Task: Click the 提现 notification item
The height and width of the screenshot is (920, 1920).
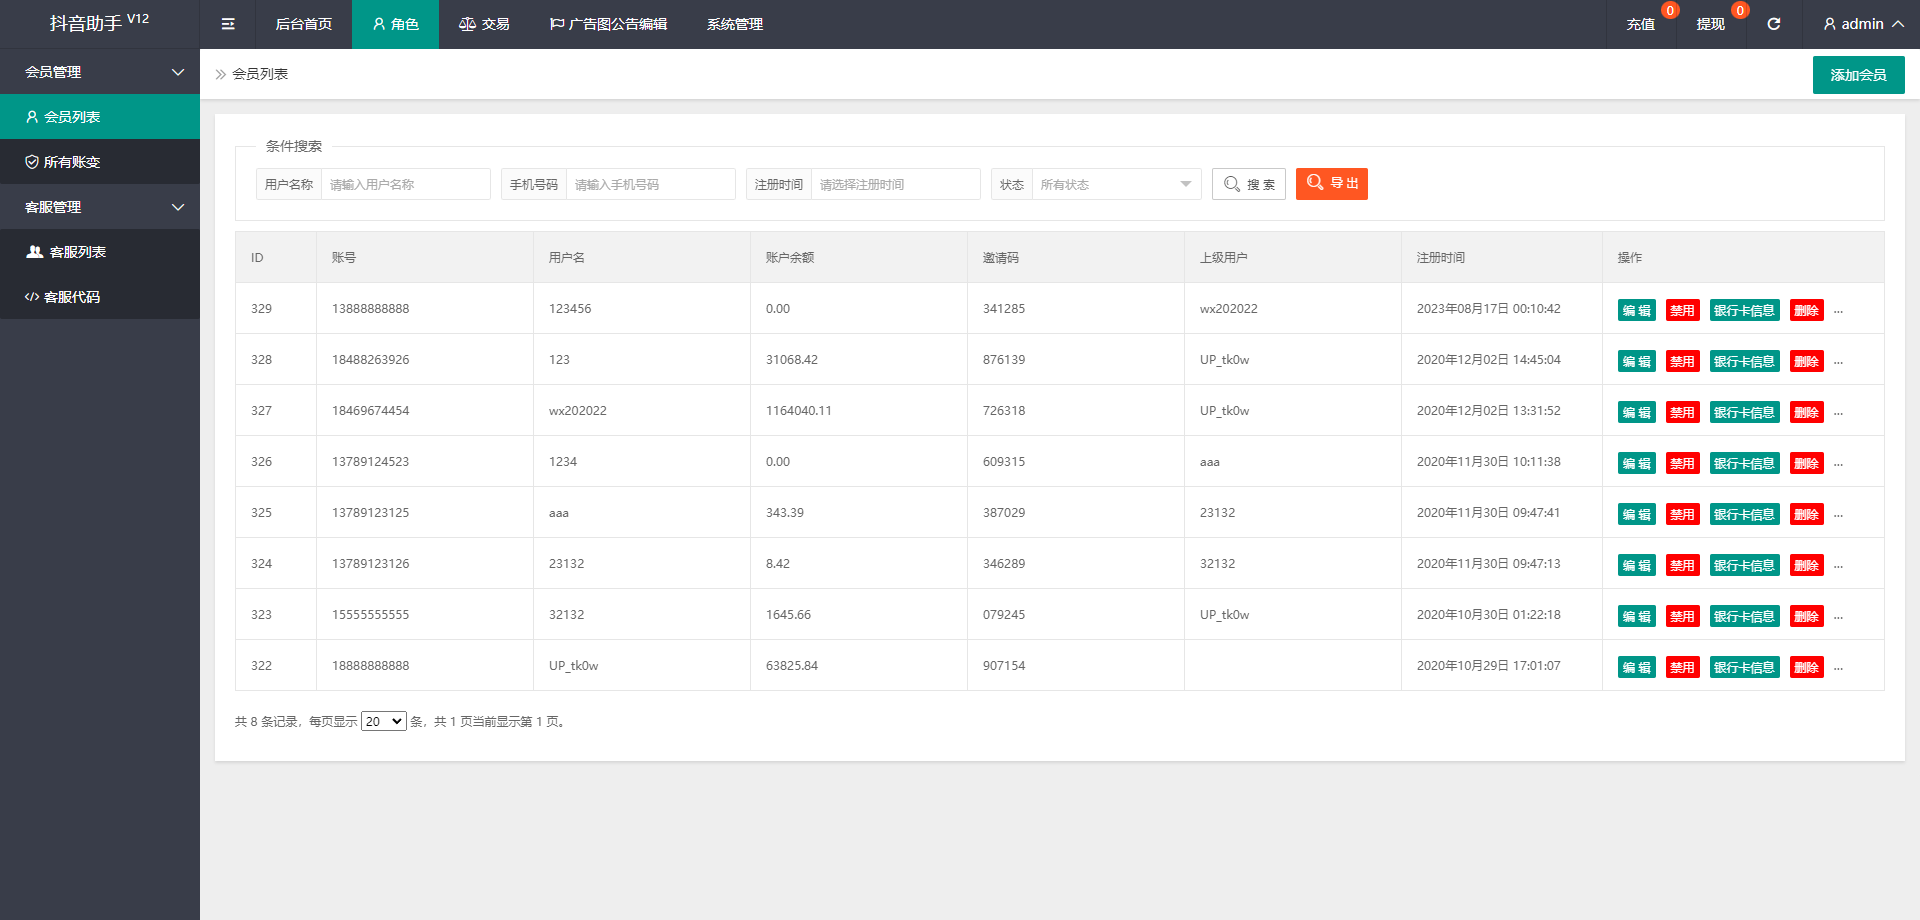Action: pos(1710,24)
